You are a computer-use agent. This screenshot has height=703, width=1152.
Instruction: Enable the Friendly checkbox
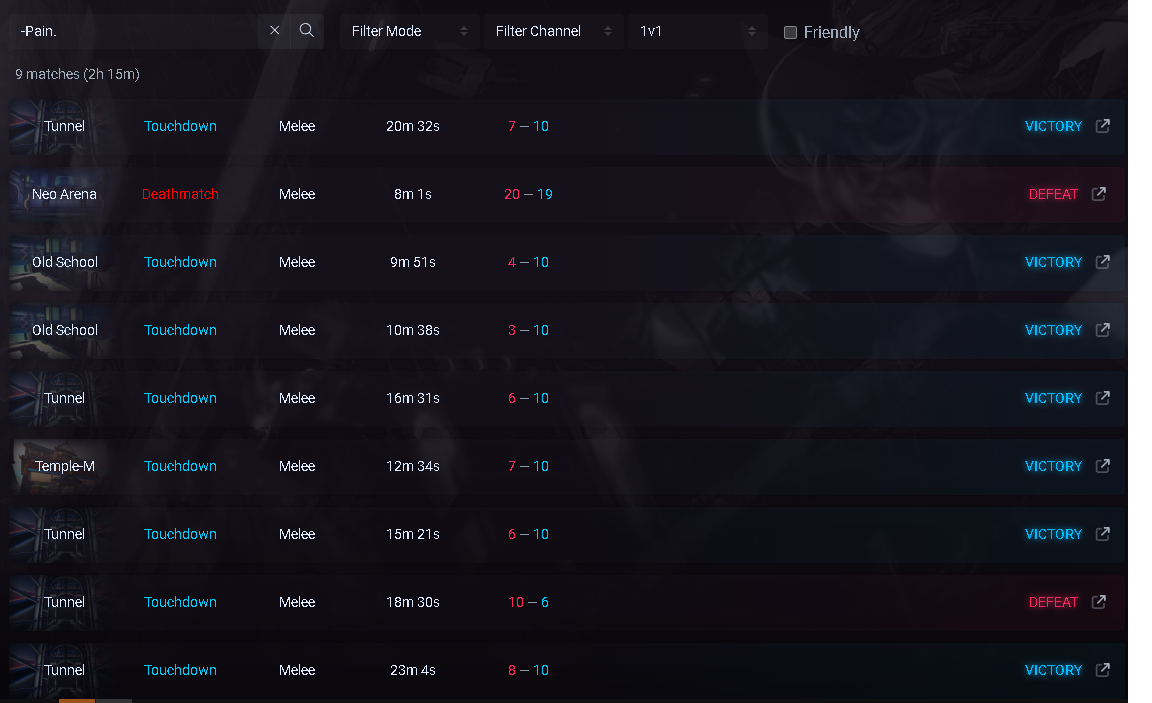[790, 32]
